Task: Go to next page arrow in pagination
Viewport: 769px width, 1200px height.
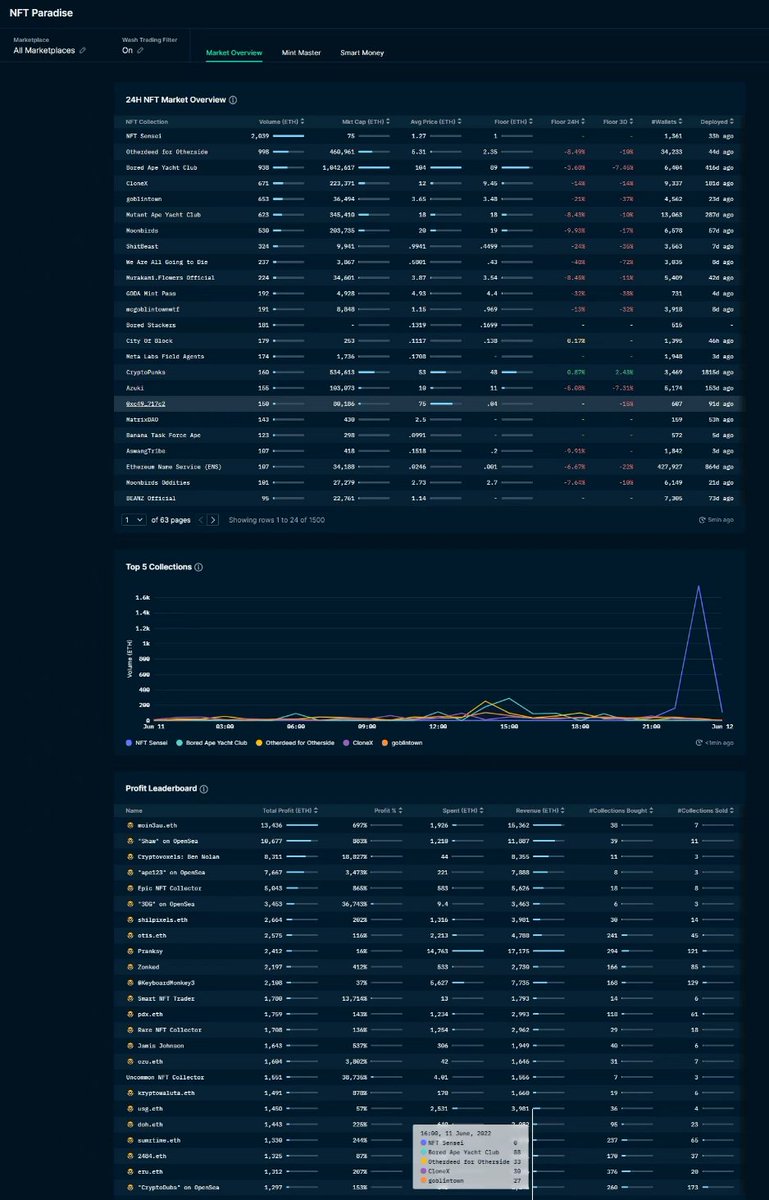Action: tap(213, 520)
